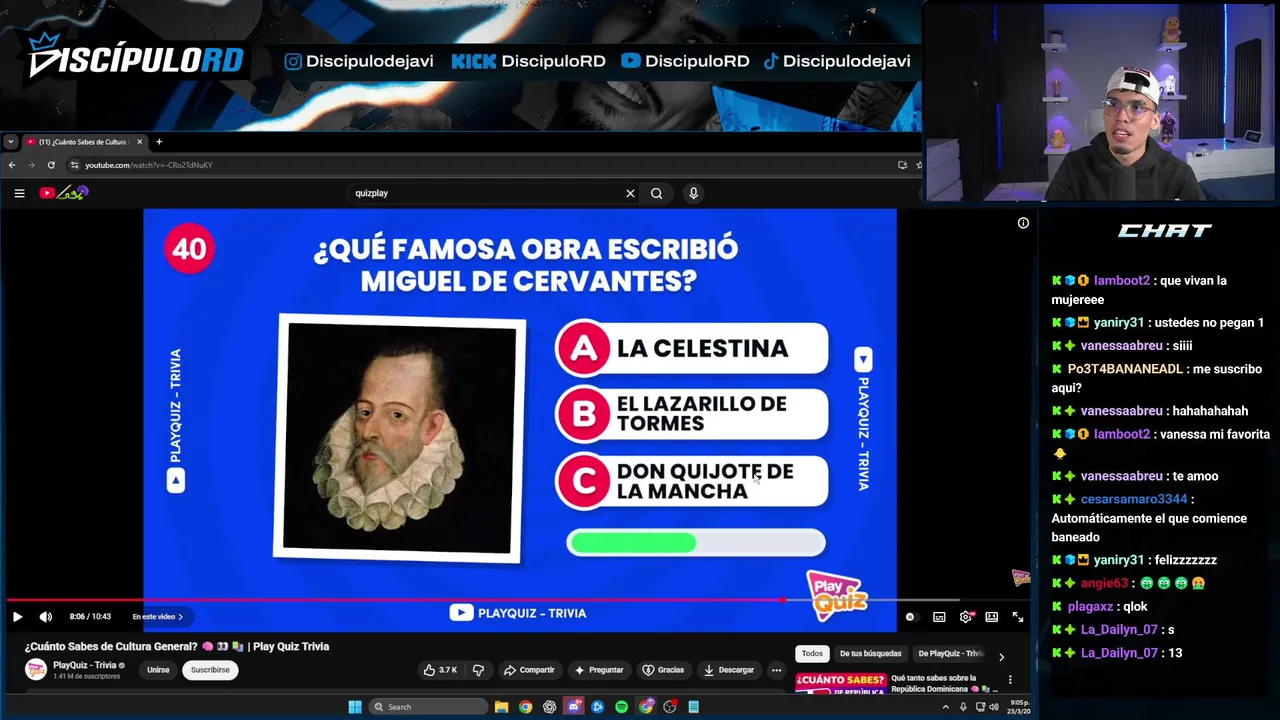The width and height of the screenshot is (1280, 720).
Task: Open the PlayQuiz - Trivia channel name
Action: click(x=85, y=665)
